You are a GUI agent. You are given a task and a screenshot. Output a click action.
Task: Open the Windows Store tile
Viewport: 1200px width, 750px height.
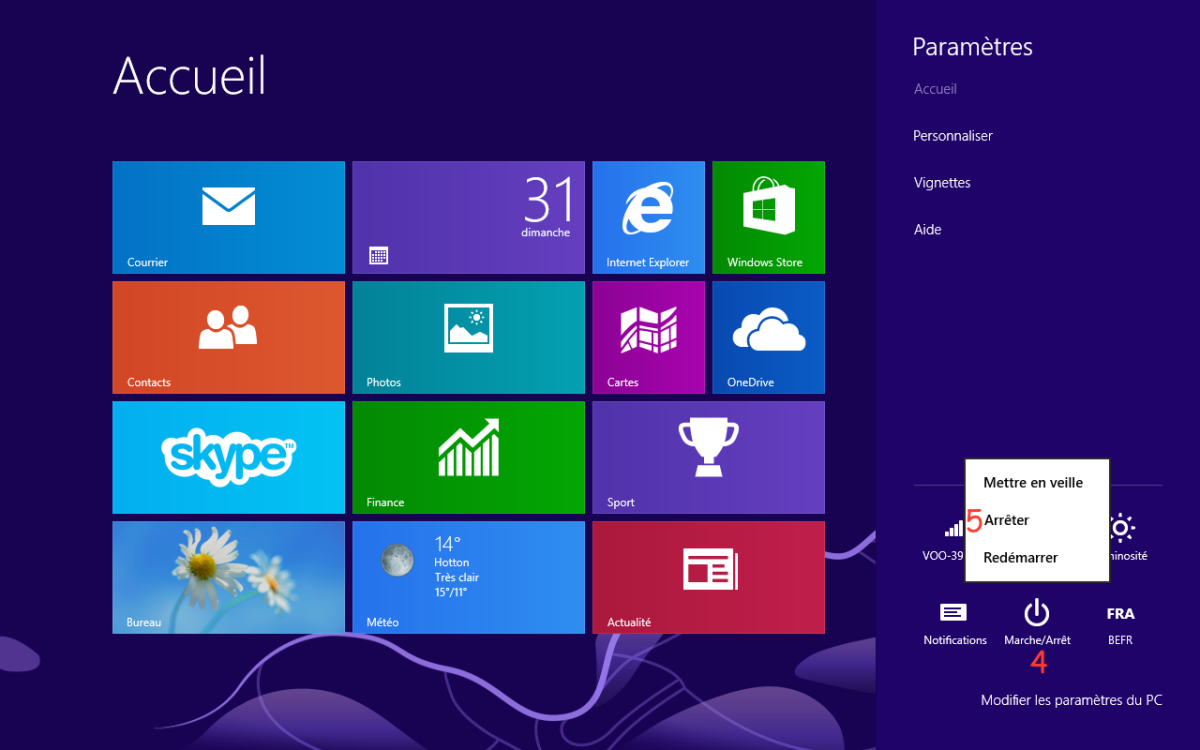click(768, 217)
